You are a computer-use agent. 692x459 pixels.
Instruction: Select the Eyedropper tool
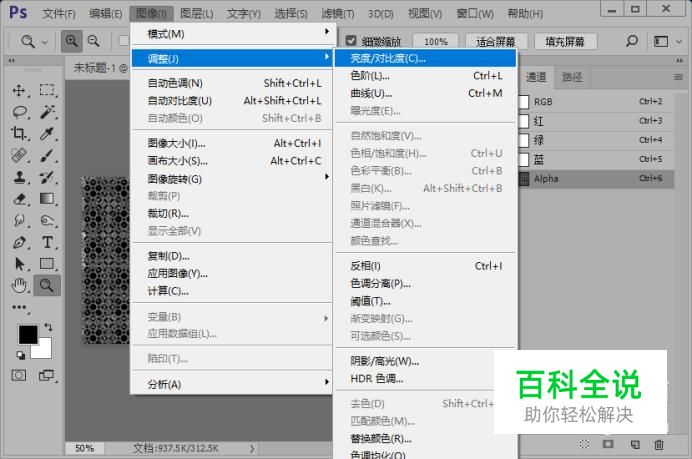[47, 133]
